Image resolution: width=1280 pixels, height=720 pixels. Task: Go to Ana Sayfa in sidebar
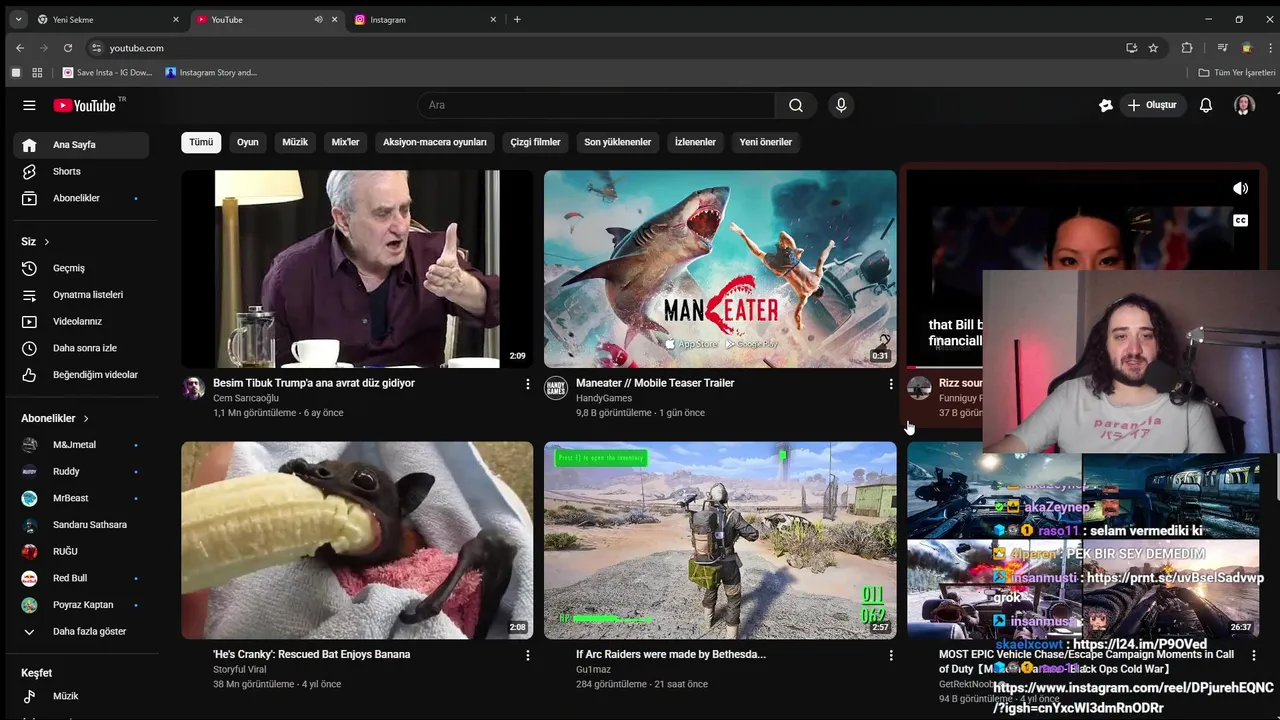[81, 145]
